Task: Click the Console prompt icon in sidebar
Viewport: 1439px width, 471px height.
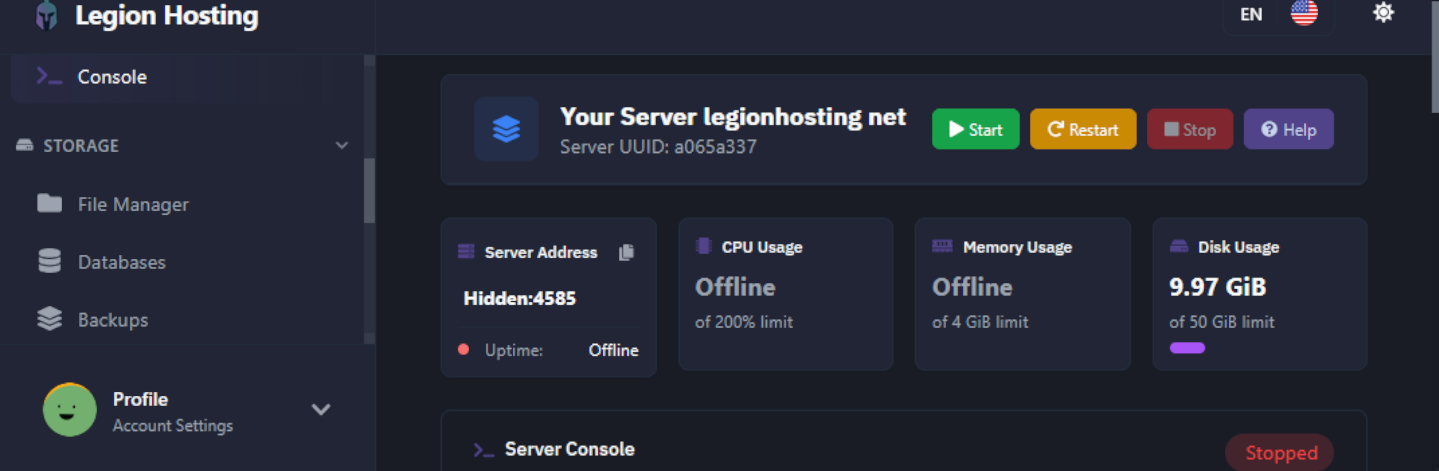Action: (49, 76)
